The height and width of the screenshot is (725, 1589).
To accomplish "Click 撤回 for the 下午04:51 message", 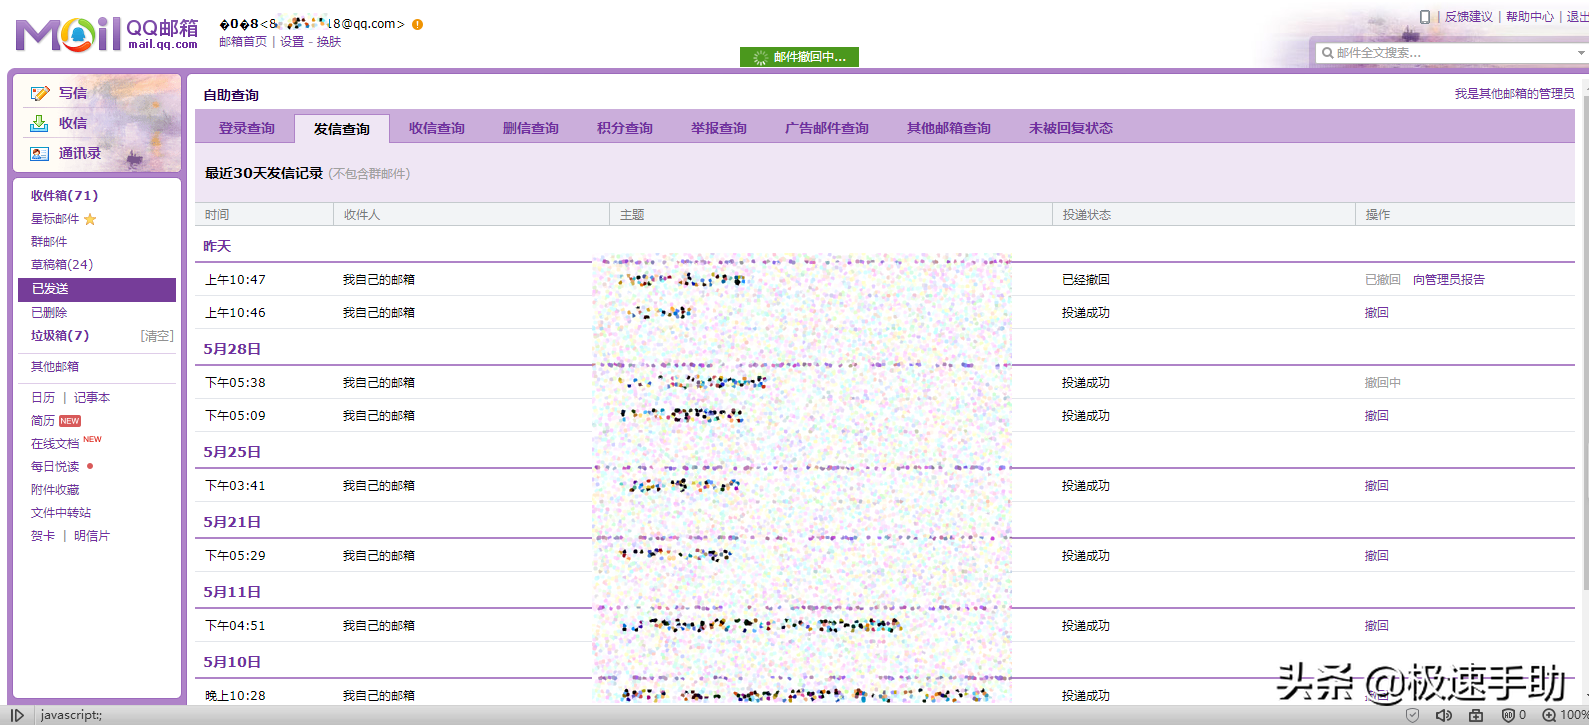I will pos(1377,626).
